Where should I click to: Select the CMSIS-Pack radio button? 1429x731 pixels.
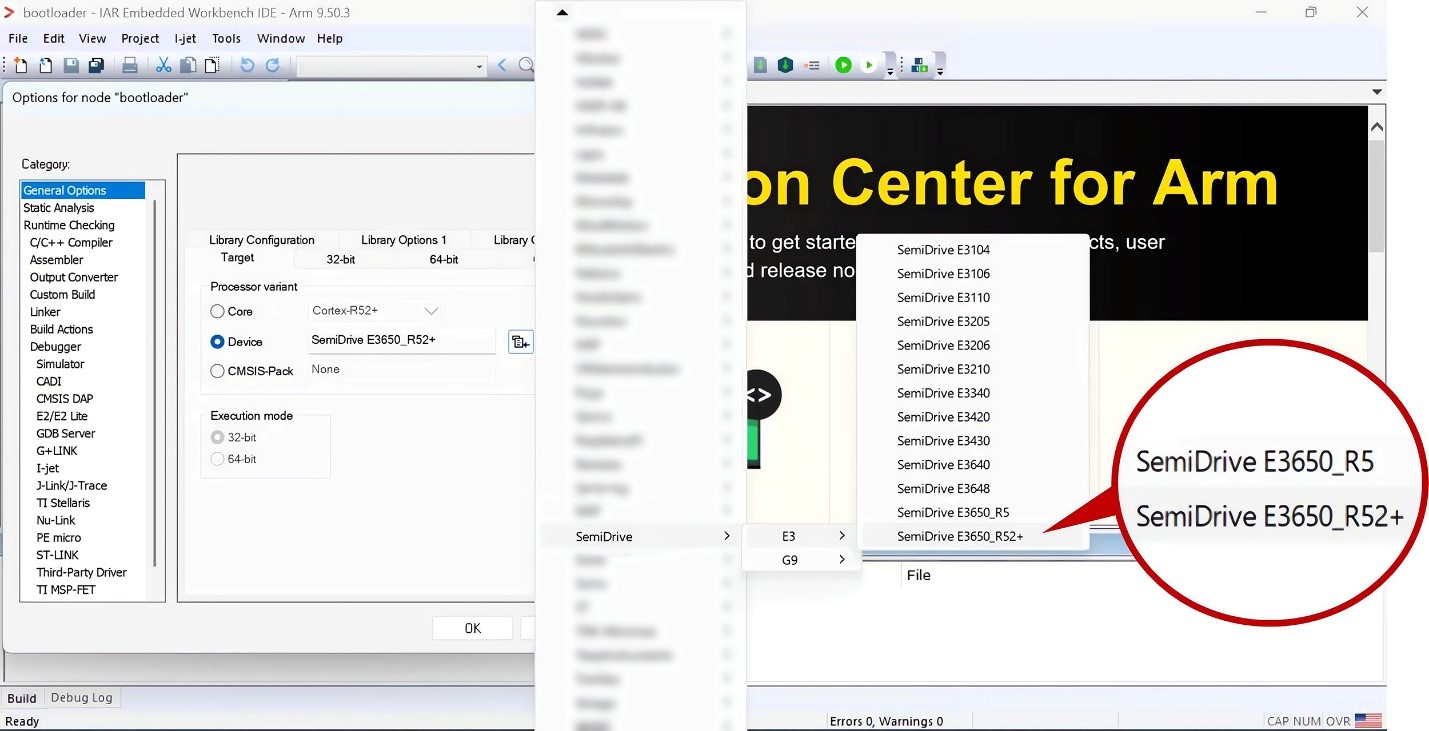[x=217, y=371]
